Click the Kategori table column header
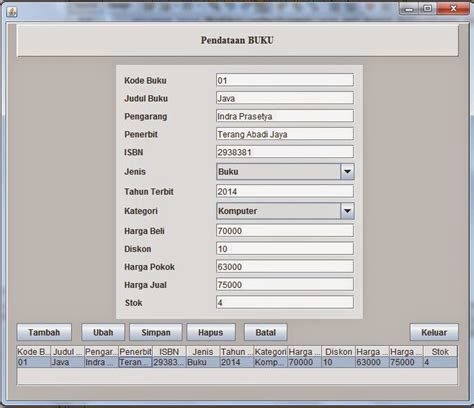Viewport: 474px width, 408px height. click(271, 352)
